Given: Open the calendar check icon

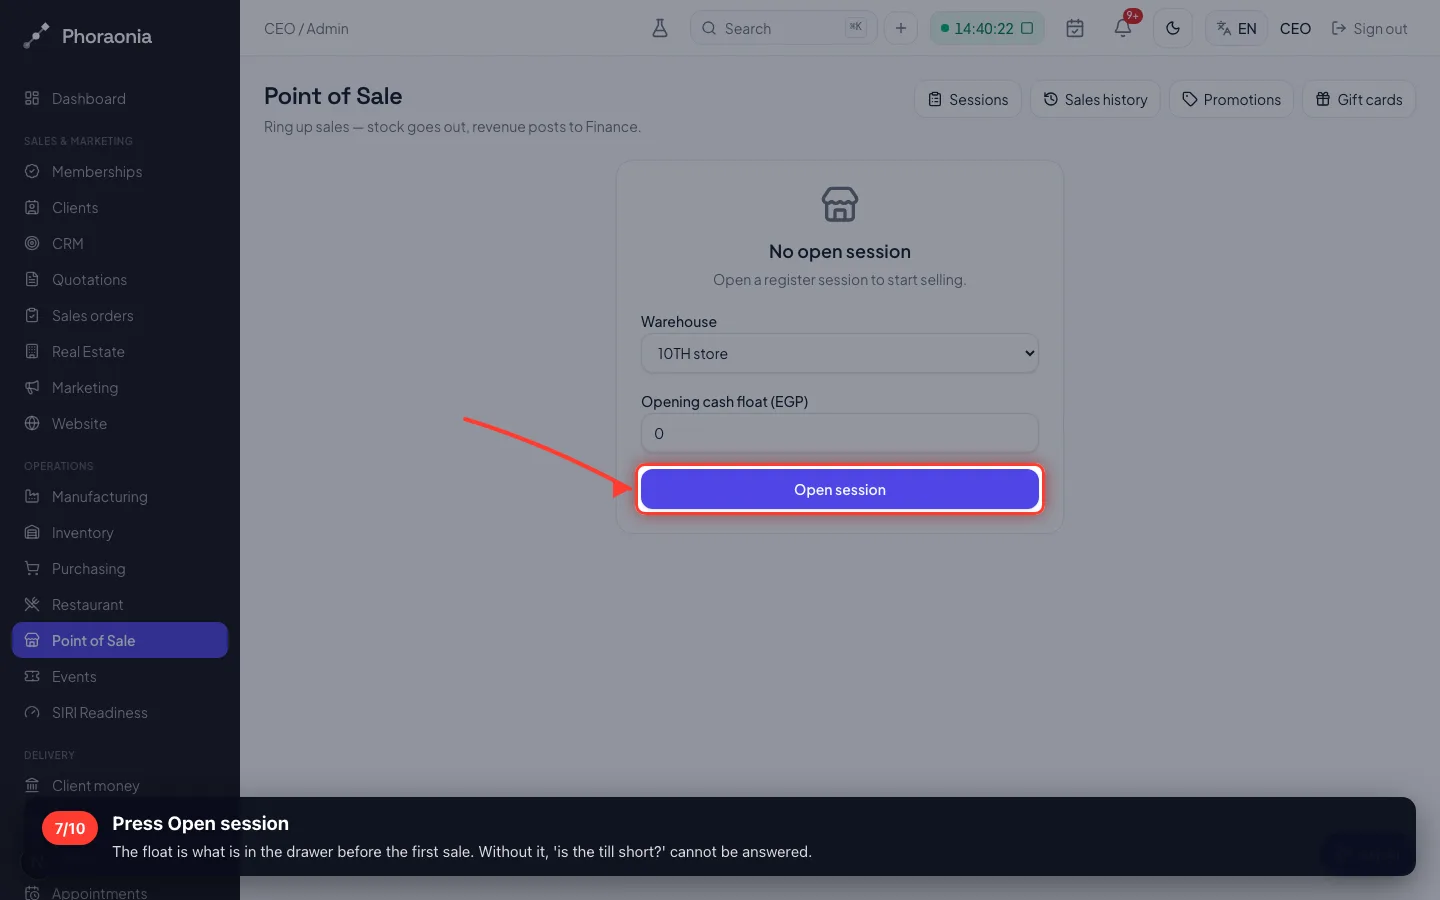Looking at the screenshot, I should [1075, 28].
